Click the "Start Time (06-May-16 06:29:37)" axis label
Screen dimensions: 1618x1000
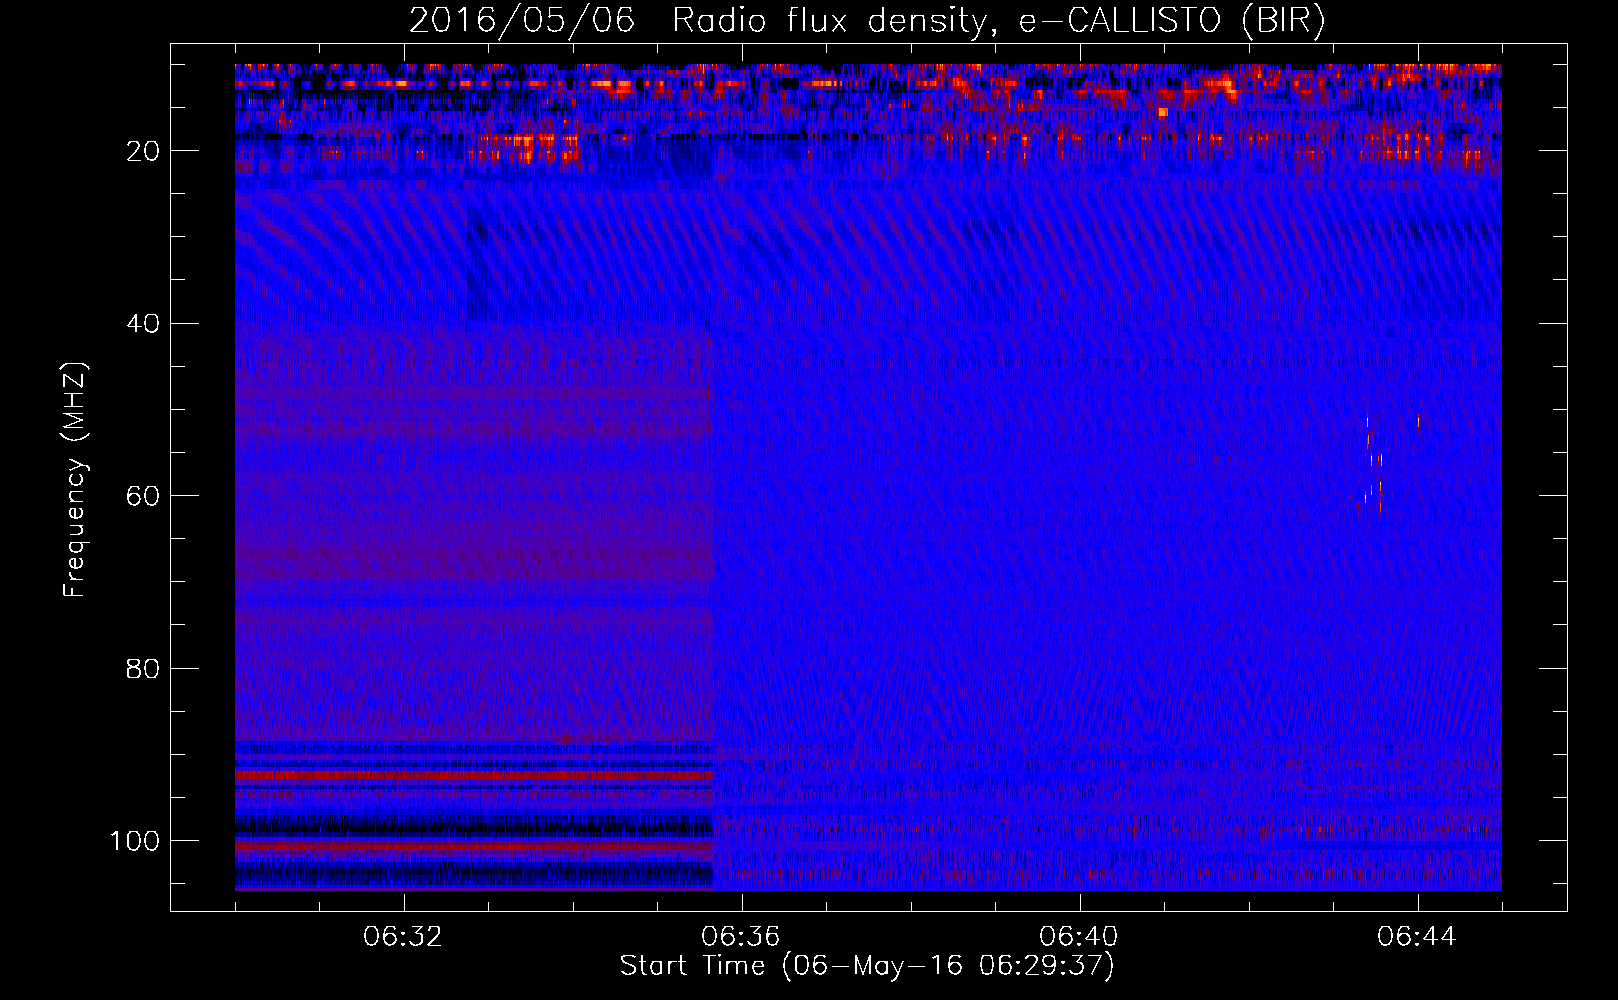click(867, 966)
